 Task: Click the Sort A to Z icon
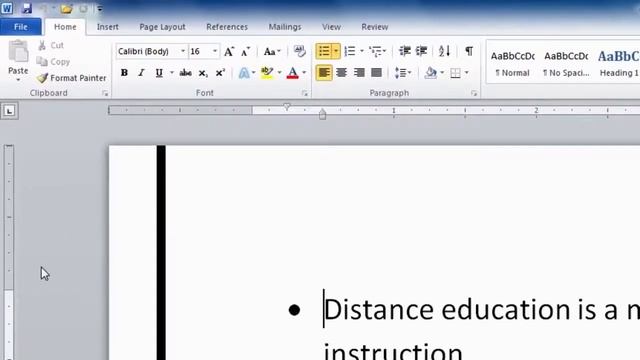444,51
